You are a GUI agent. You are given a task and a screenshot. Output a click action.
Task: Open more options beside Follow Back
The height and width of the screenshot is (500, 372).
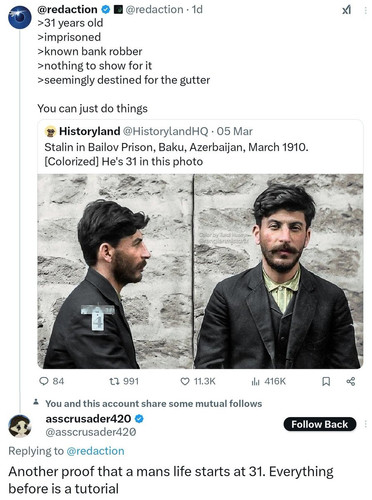(x=366, y=424)
